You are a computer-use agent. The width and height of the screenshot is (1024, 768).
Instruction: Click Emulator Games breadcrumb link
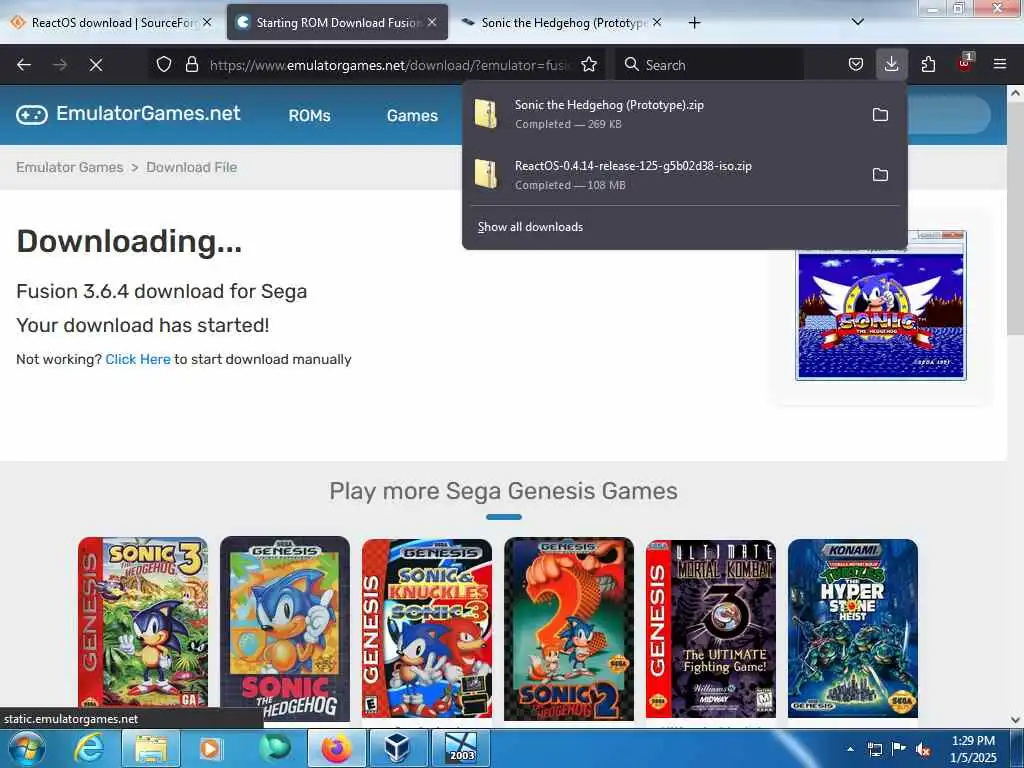coord(70,167)
